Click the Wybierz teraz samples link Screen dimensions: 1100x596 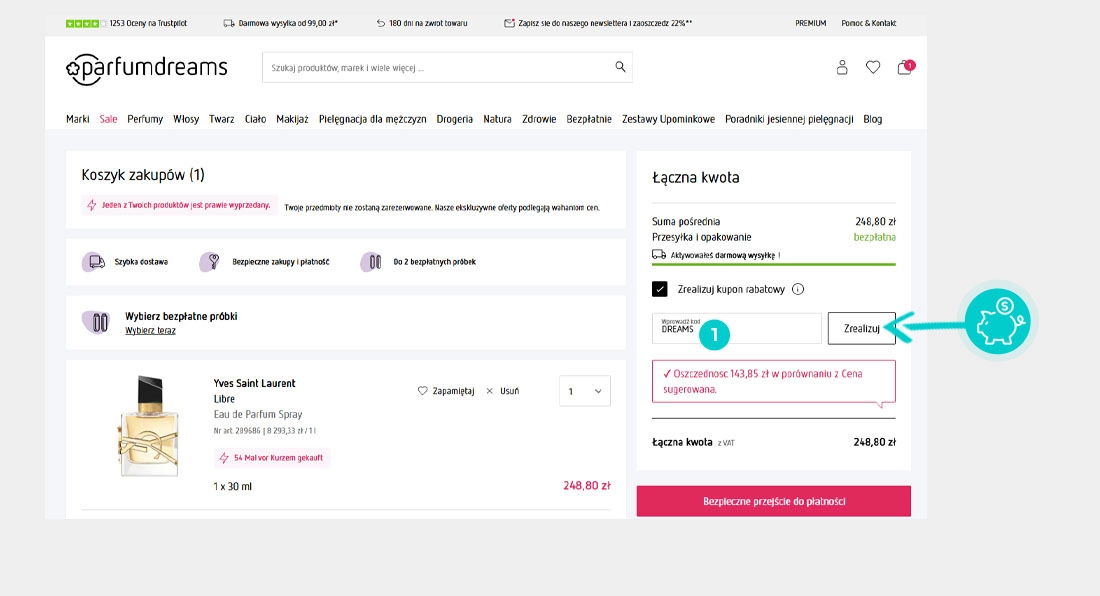coord(150,330)
